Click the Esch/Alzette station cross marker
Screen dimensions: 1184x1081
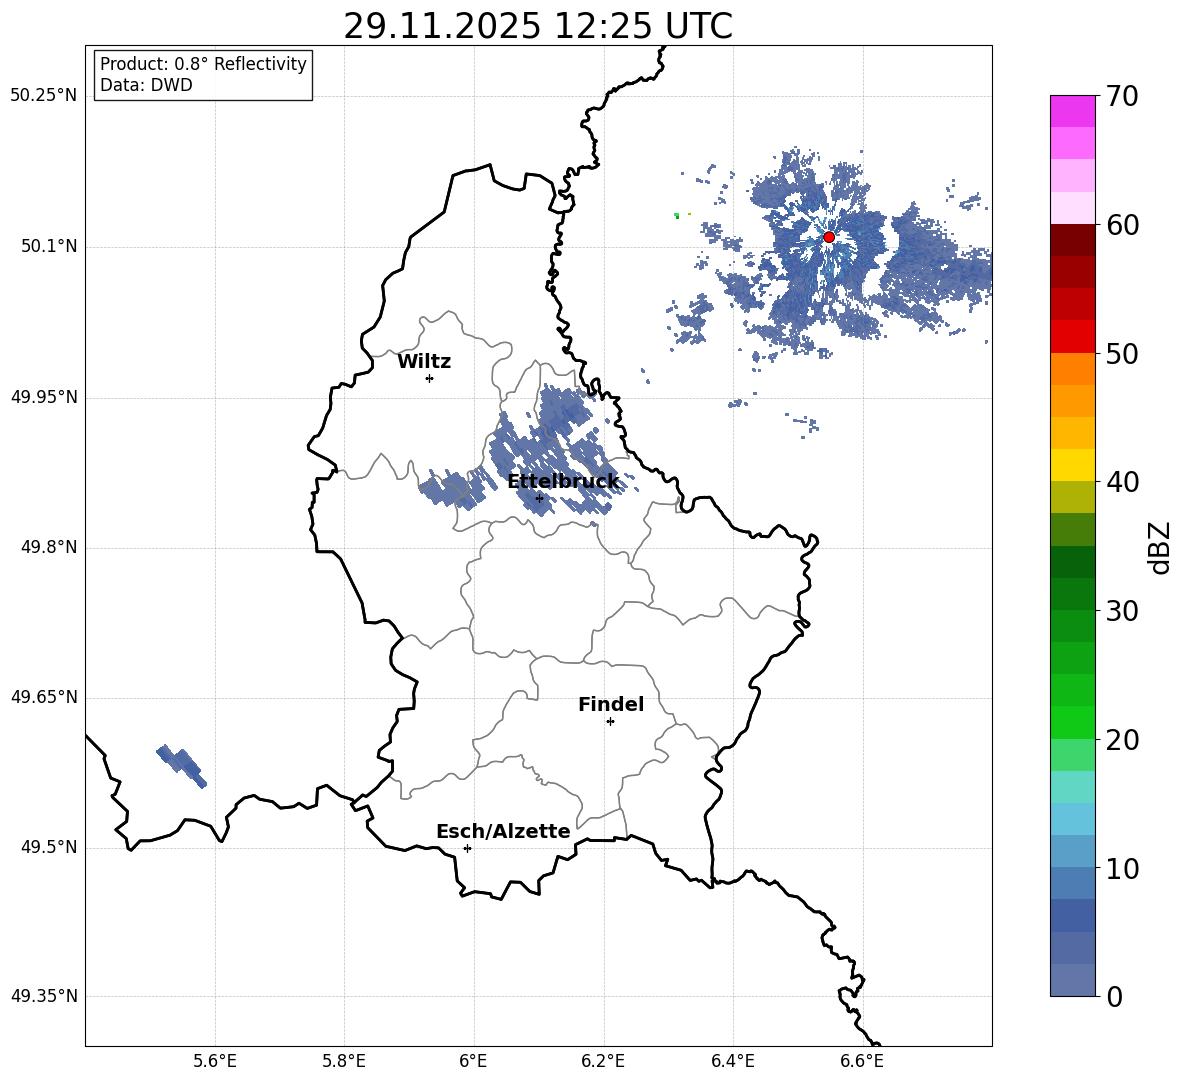[467, 848]
